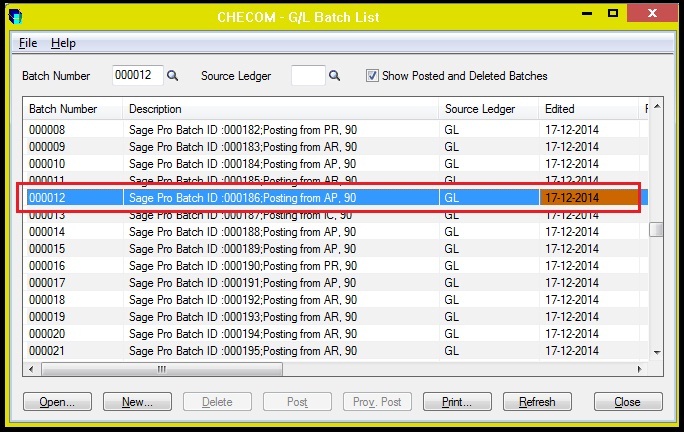684x432 pixels.
Task: Click the Print... button
Action: coord(456,402)
